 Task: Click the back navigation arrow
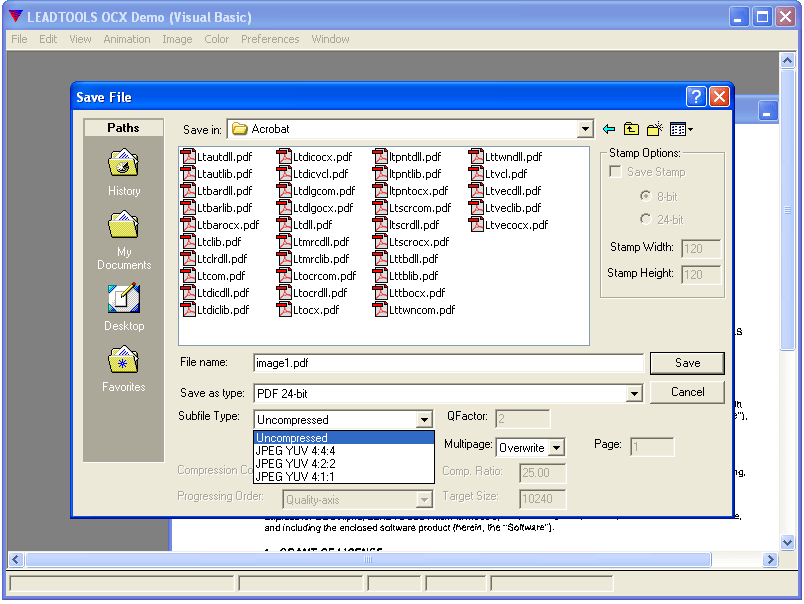[x=609, y=129]
